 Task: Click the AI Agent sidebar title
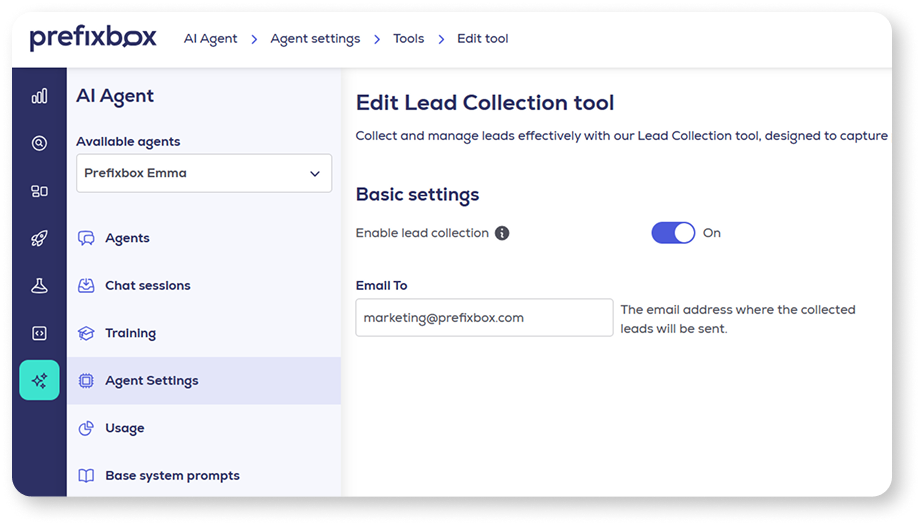click(x=115, y=96)
